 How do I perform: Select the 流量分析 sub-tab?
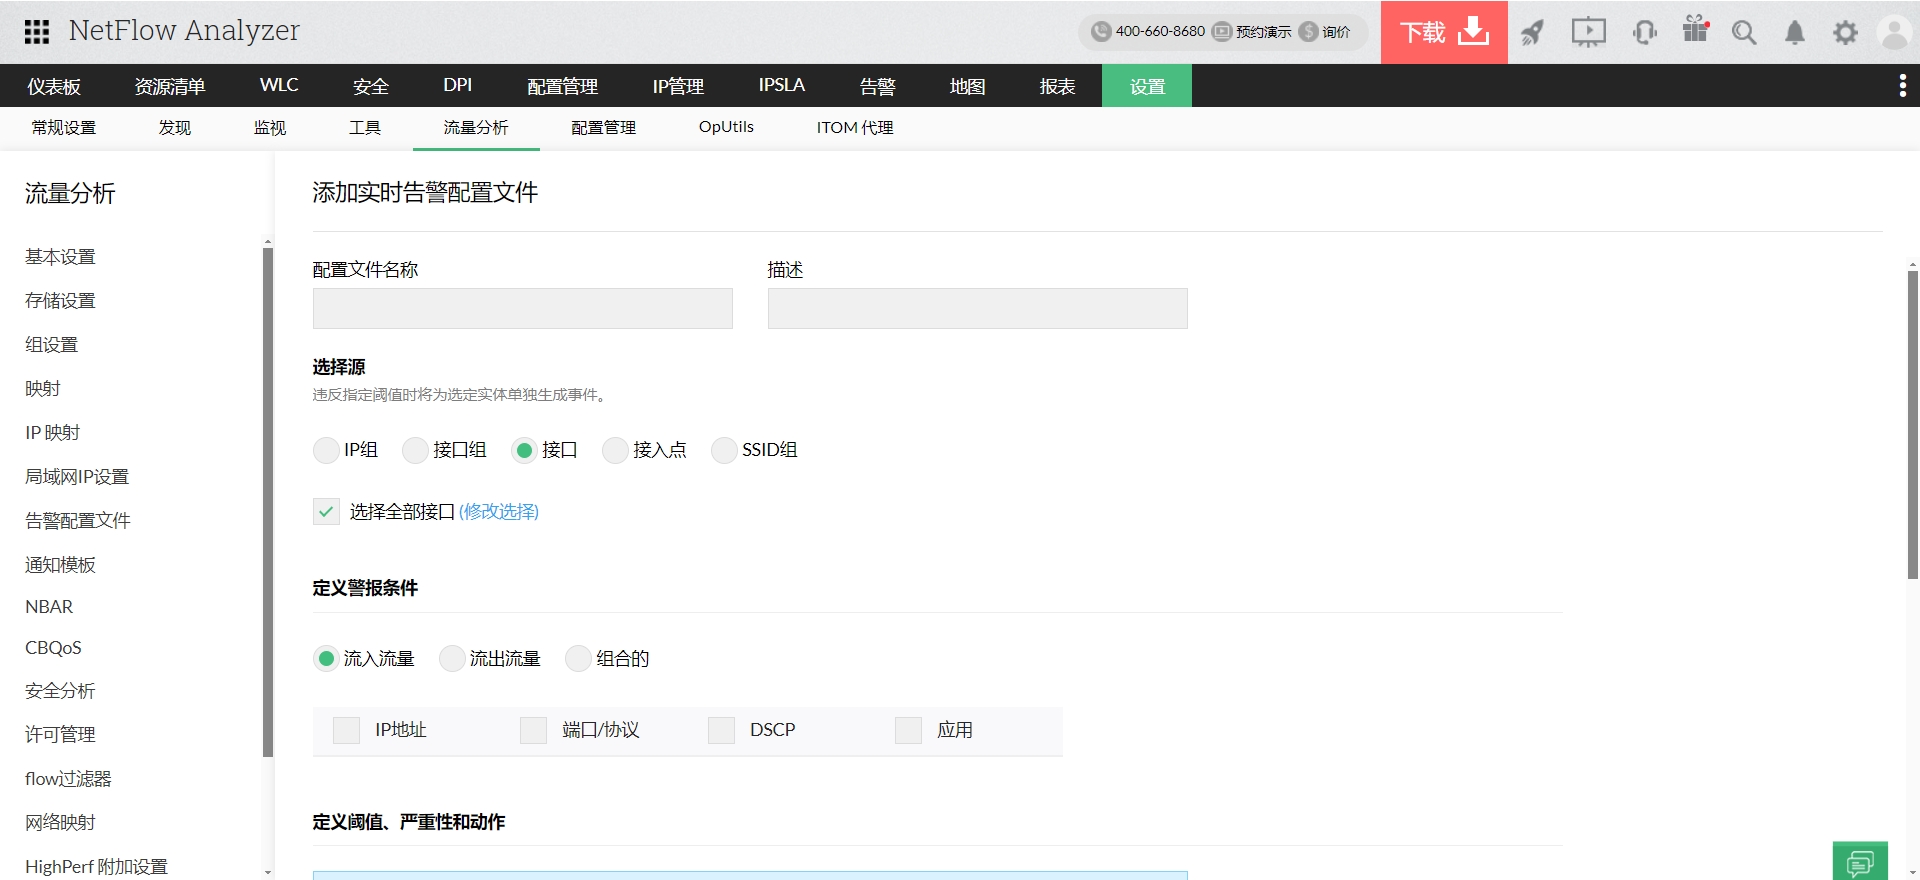tap(476, 128)
